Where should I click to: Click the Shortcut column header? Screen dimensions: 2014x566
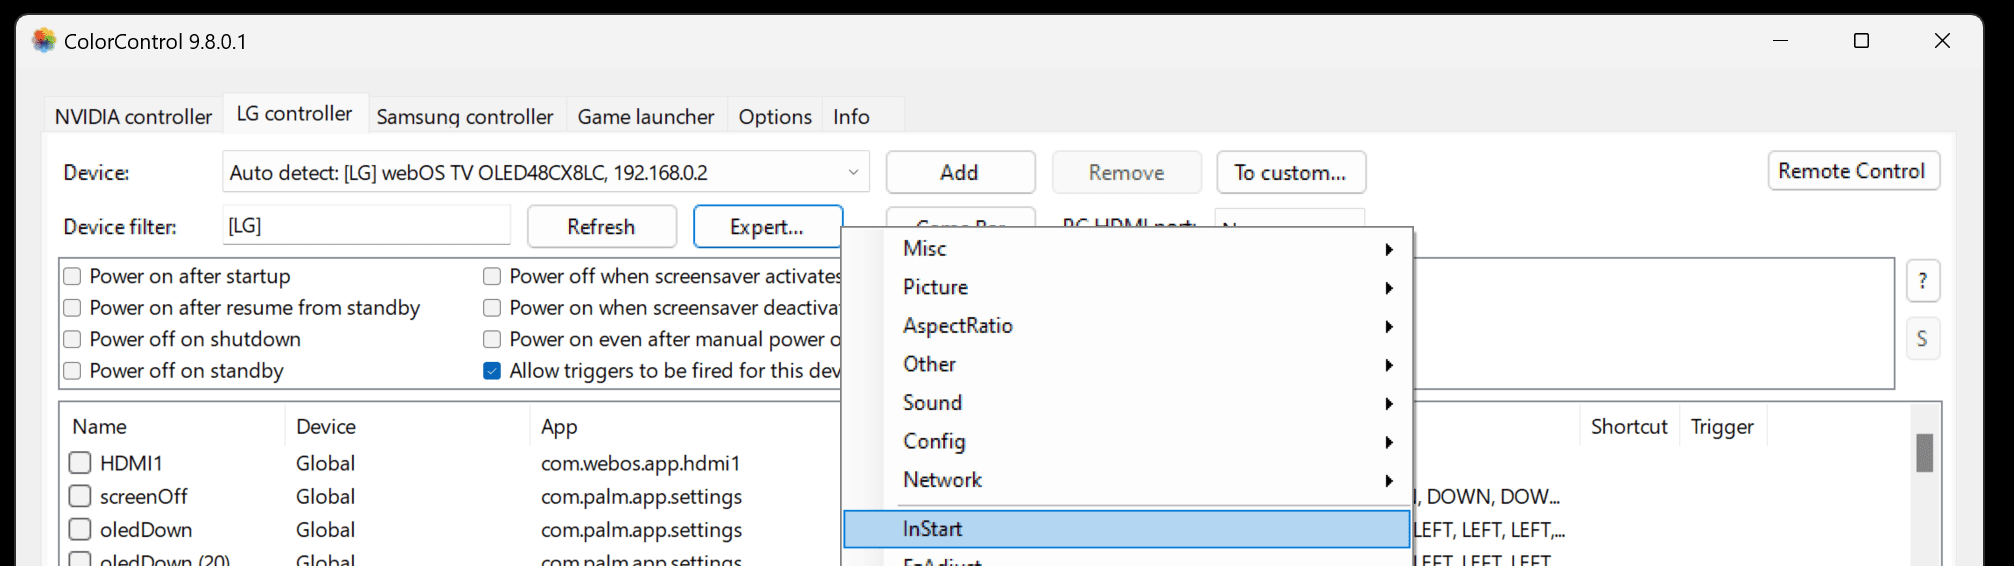[1629, 427]
